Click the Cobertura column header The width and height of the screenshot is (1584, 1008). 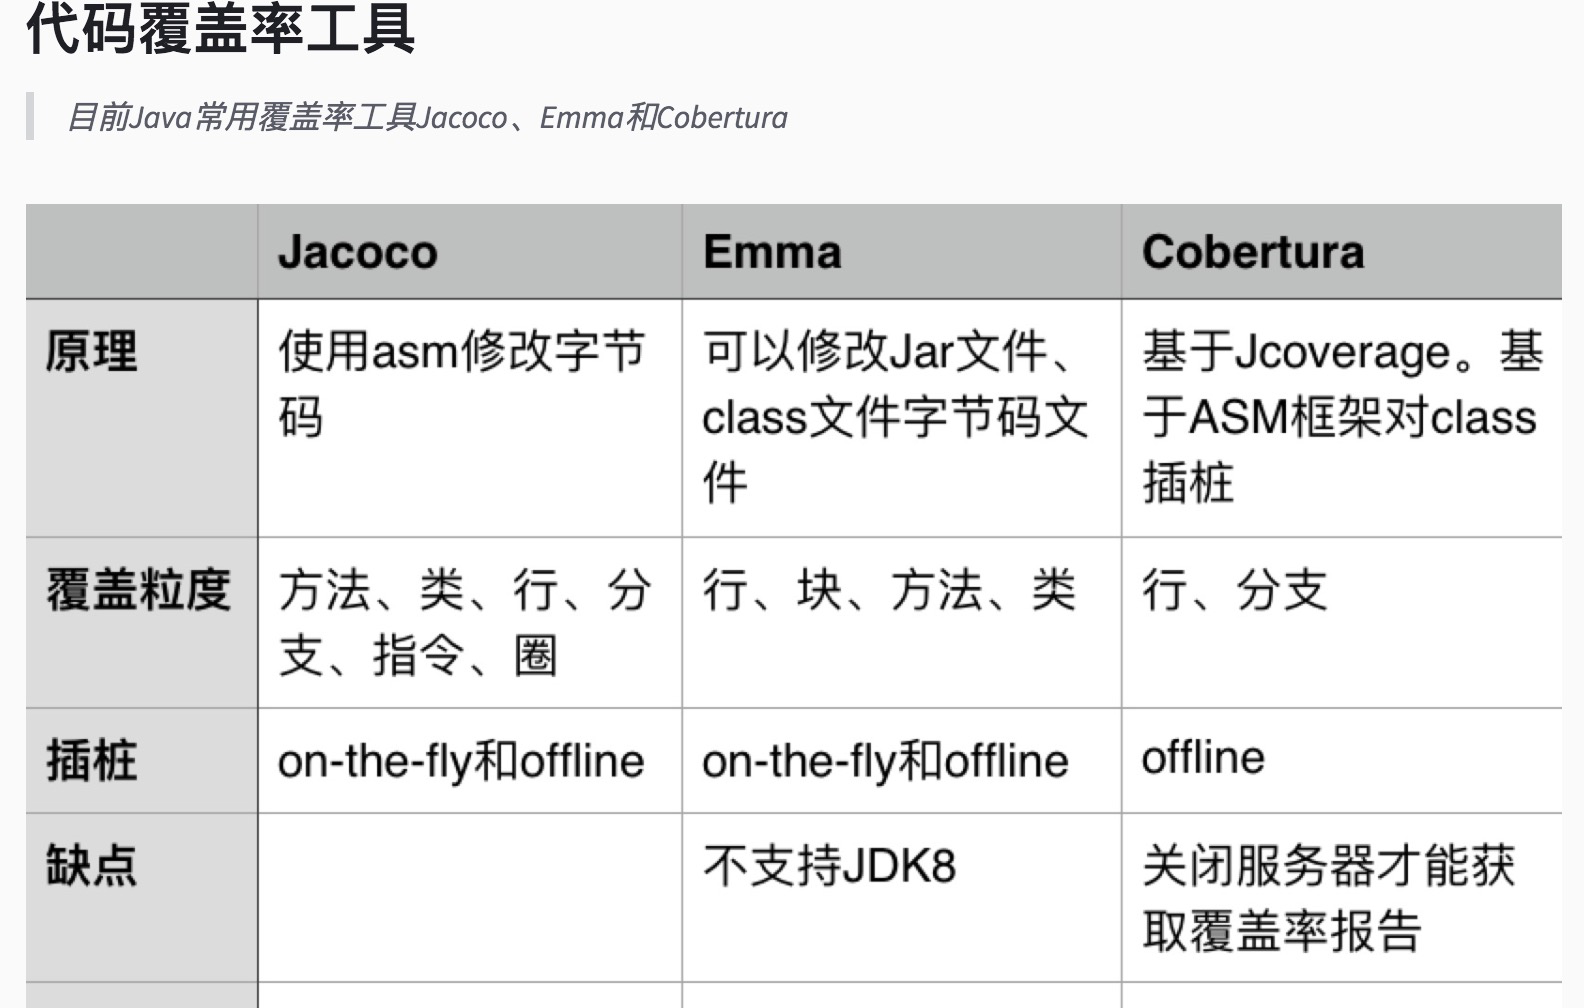pyautogui.click(x=1342, y=251)
